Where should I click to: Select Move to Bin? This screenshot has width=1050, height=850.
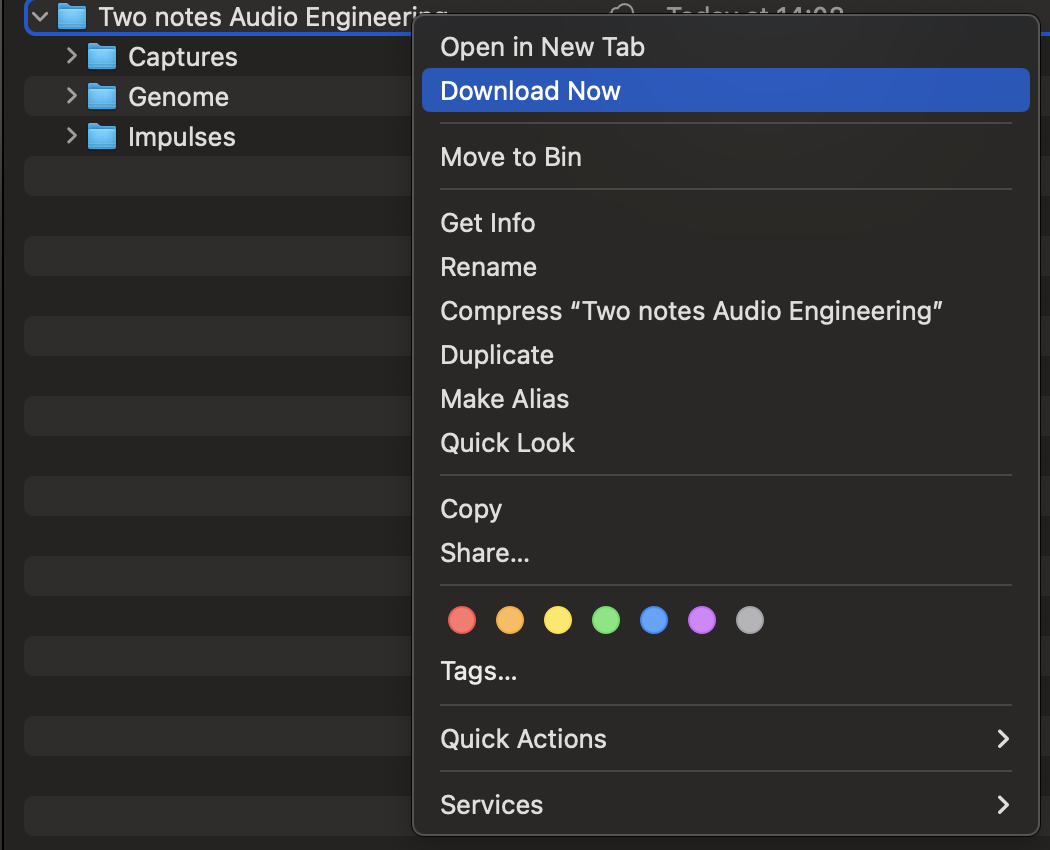click(x=726, y=157)
